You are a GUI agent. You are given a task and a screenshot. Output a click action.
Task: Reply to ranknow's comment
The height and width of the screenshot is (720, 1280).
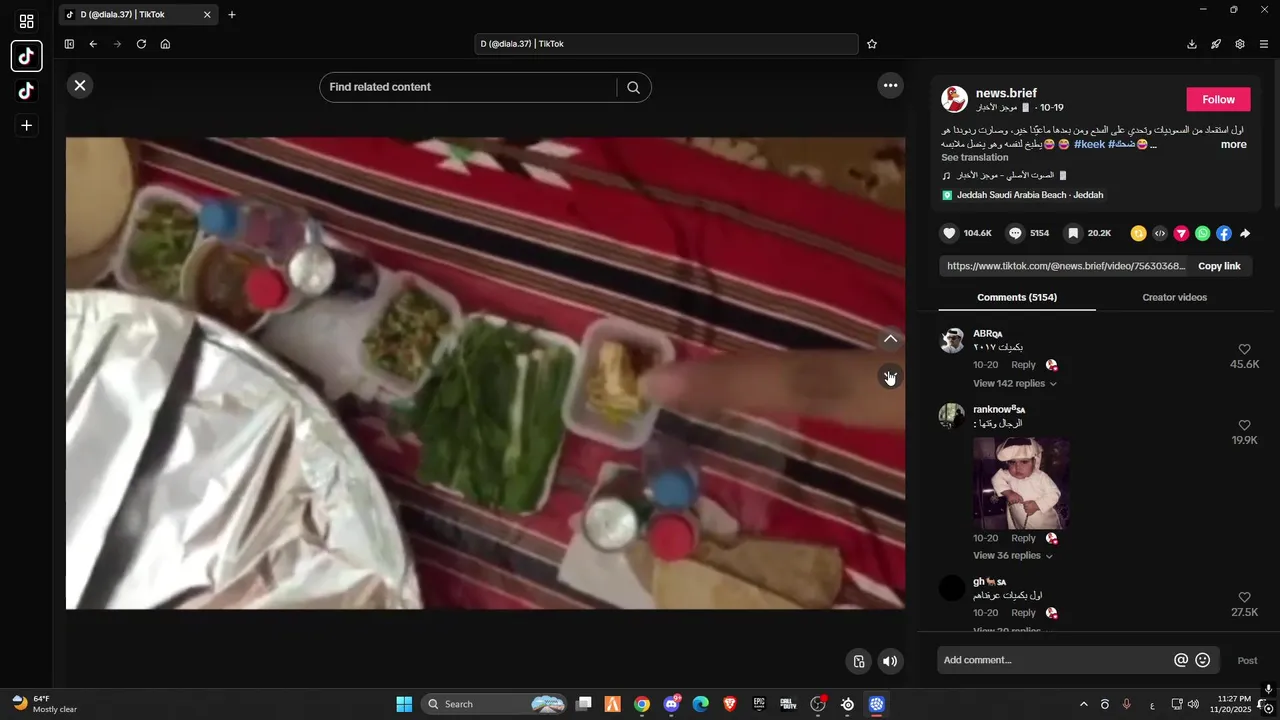tap(1023, 538)
